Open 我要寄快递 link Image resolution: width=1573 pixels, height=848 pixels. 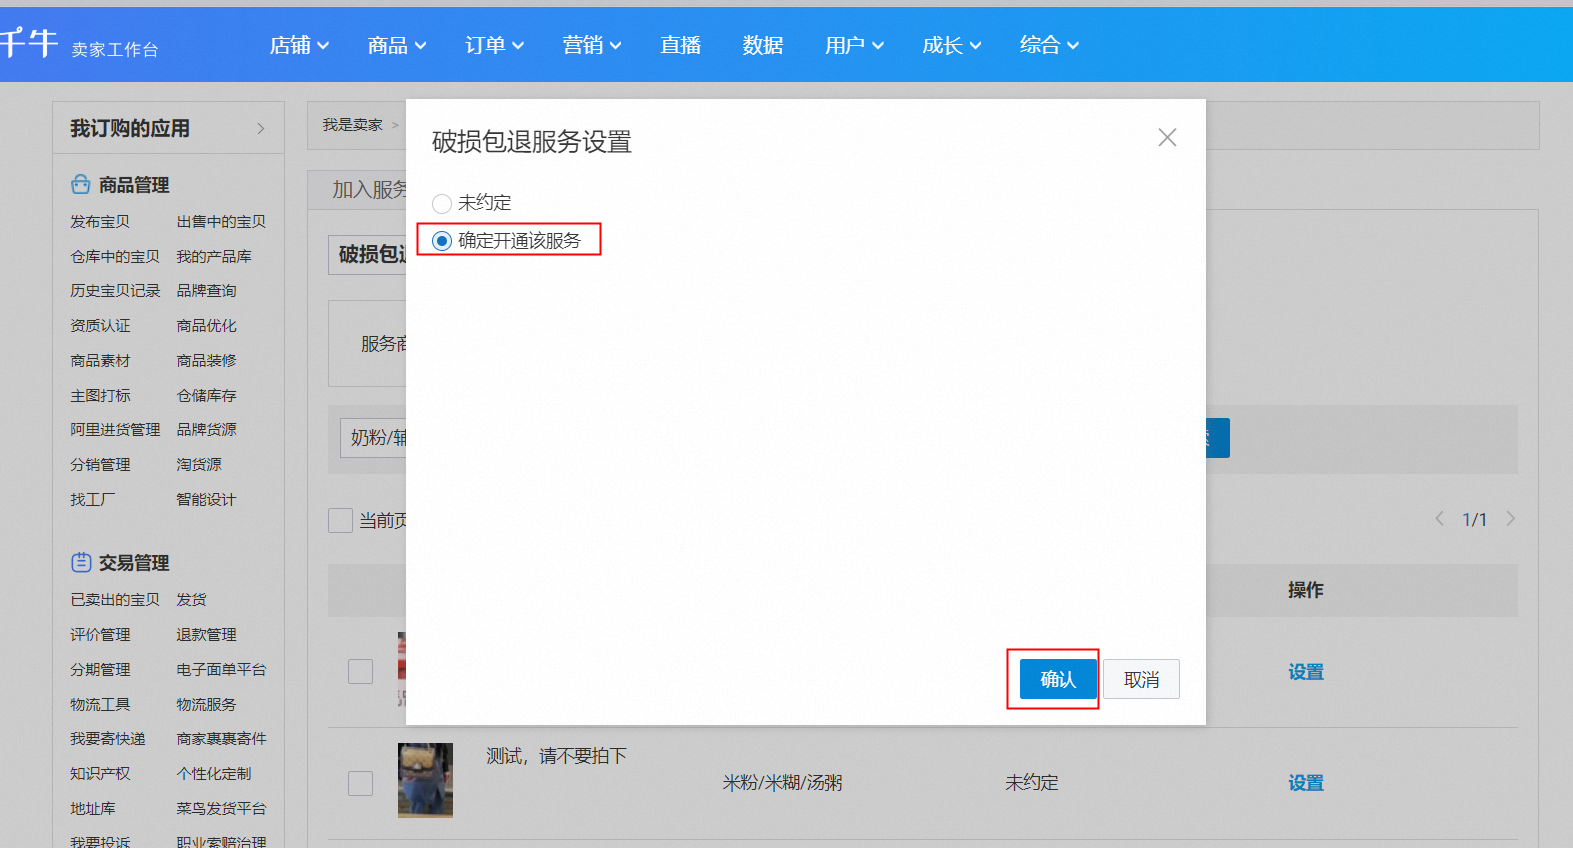pyautogui.click(x=107, y=739)
